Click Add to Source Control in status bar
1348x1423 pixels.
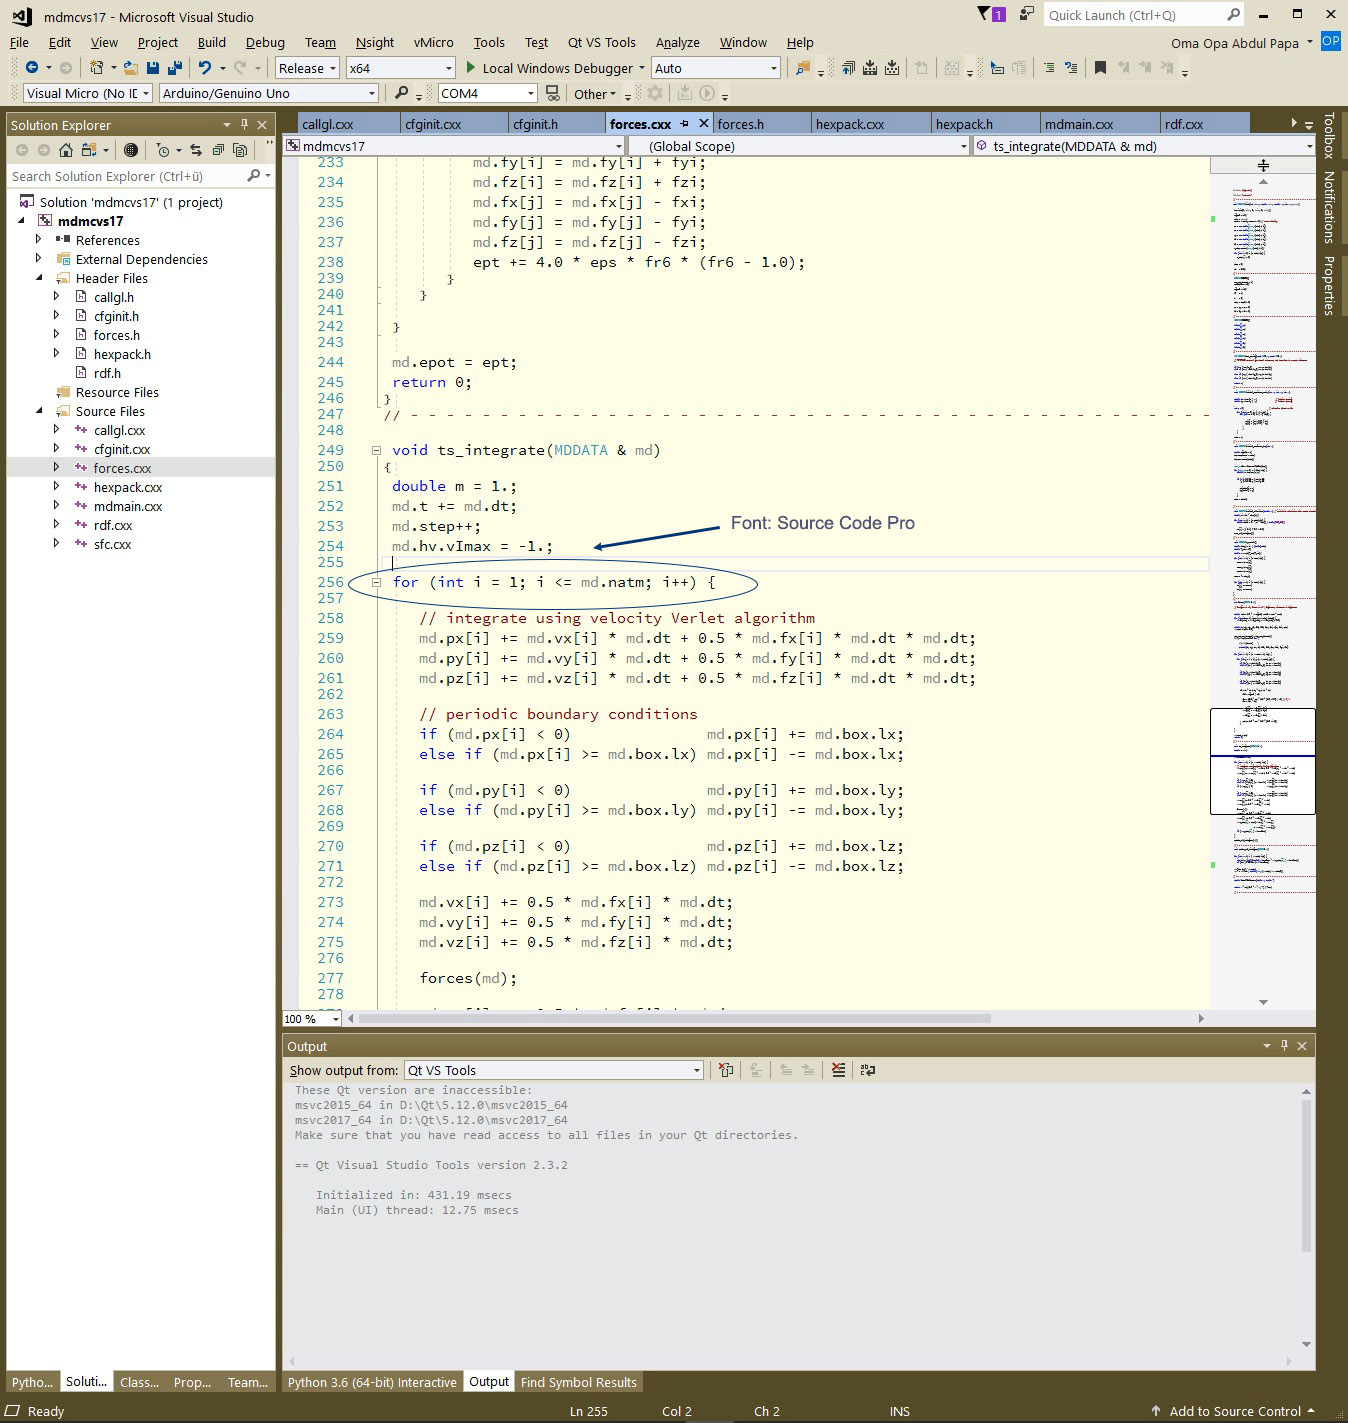[1234, 1411]
